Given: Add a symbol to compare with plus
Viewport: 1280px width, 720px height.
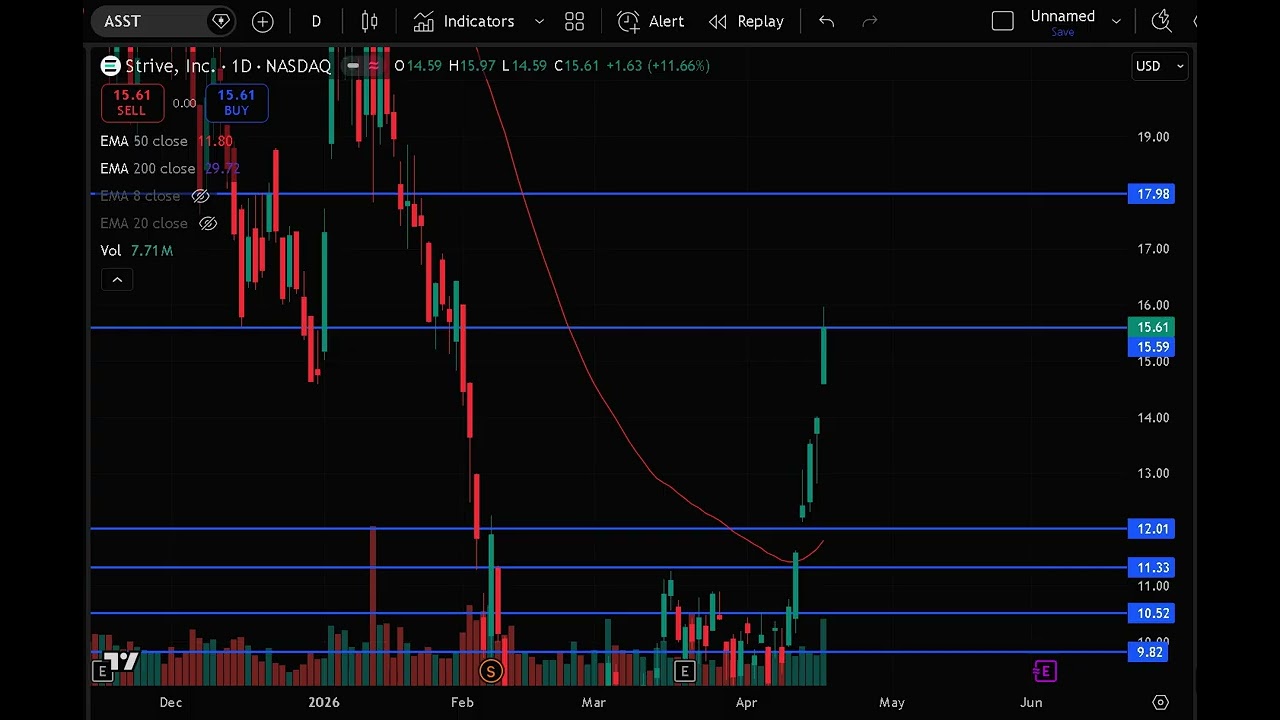Looking at the screenshot, I should [x=262, y=21].
